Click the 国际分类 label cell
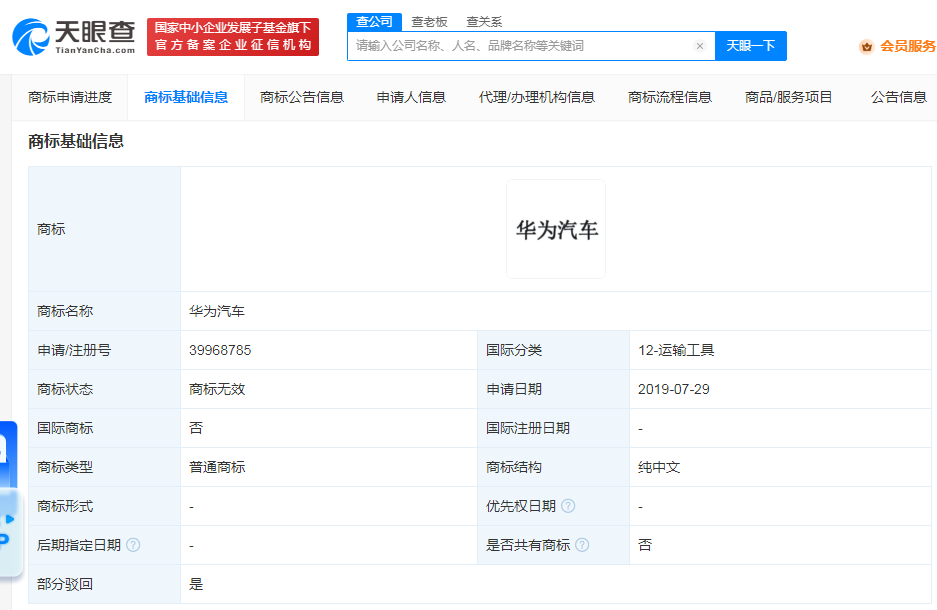 [553, 350]
